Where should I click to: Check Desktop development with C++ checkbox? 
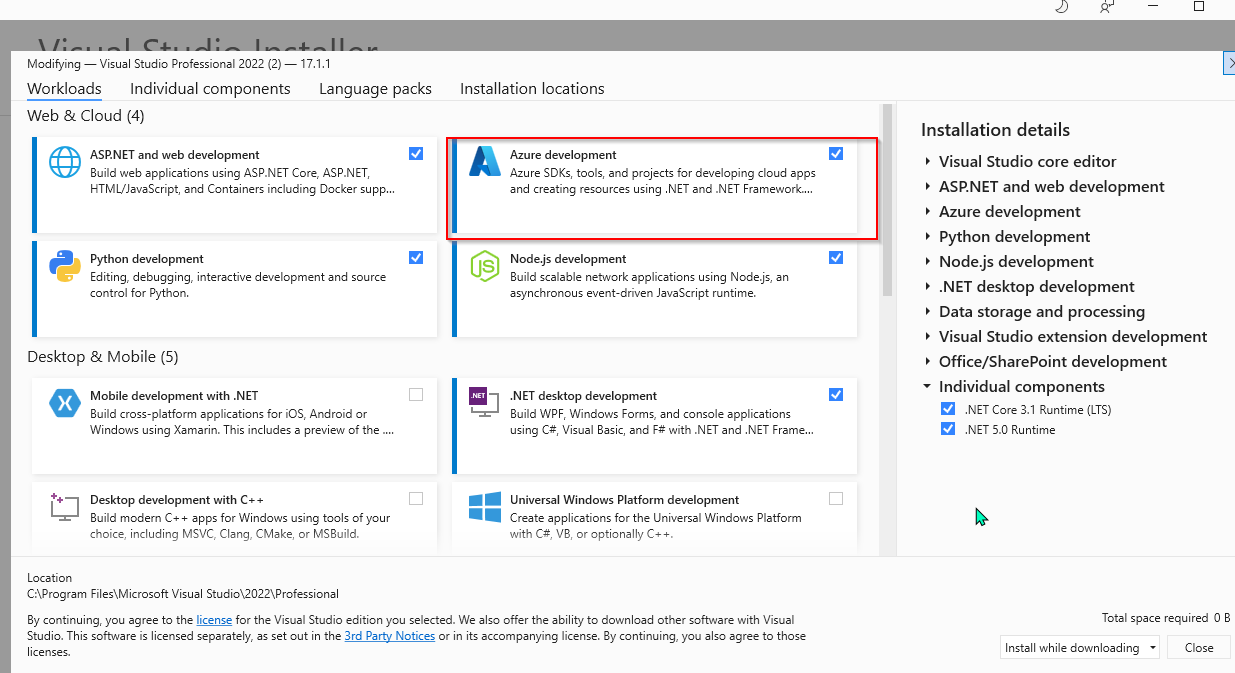tap(416, 499)
